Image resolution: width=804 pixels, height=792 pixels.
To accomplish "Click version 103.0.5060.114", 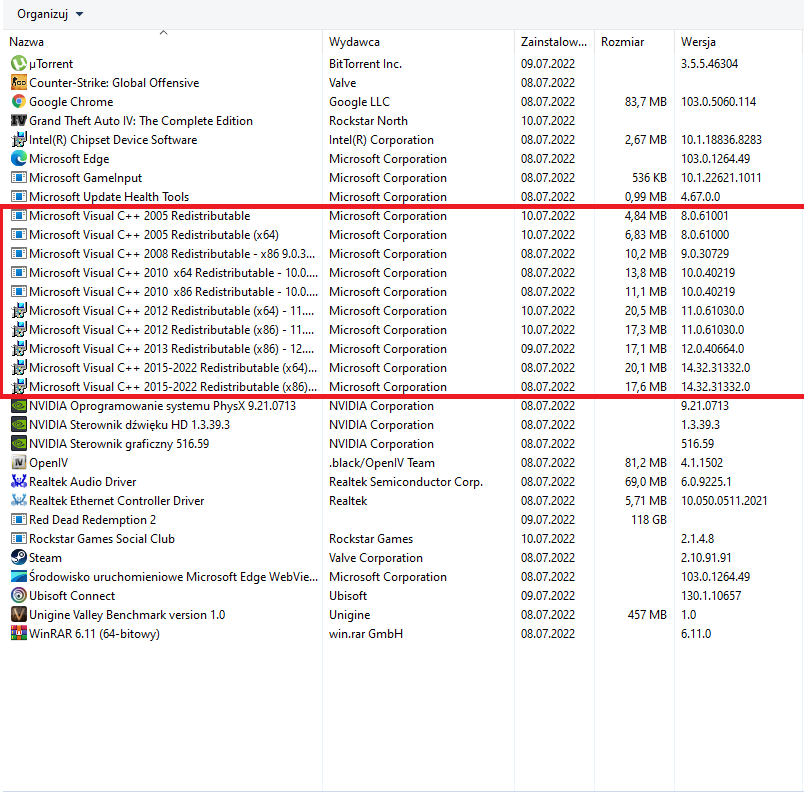I will 718,102.
